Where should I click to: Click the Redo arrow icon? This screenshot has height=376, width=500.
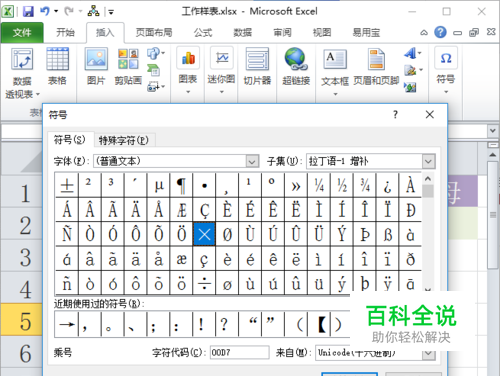[x=69, y=11]
